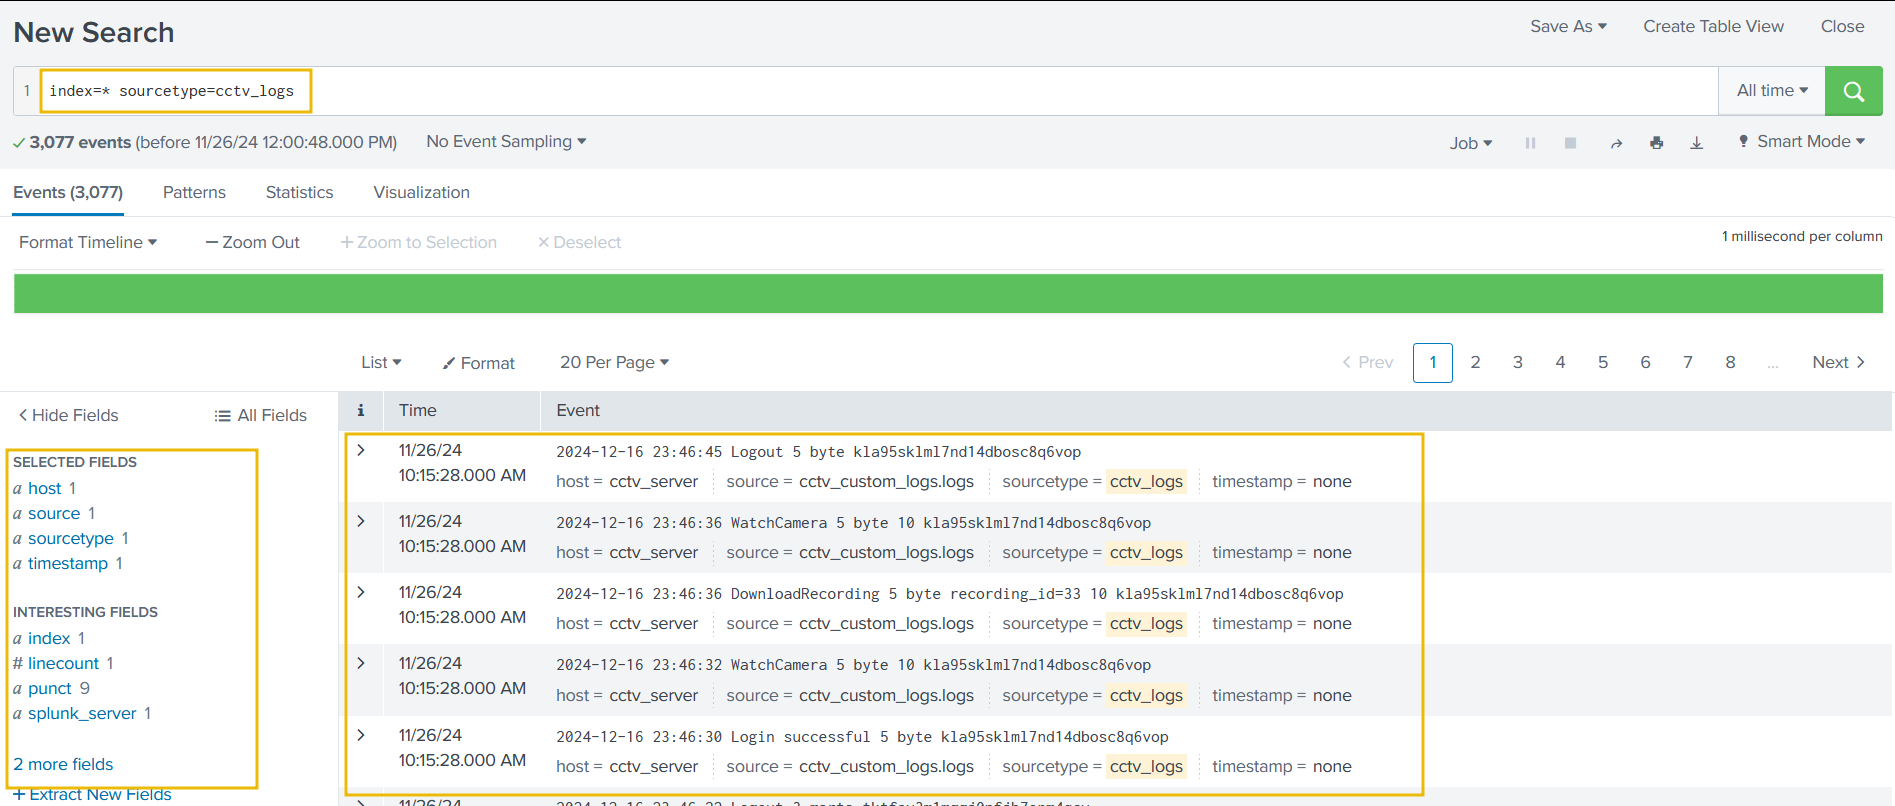Open the All time range picker

pyautogui.click(x=1771, y=91)
